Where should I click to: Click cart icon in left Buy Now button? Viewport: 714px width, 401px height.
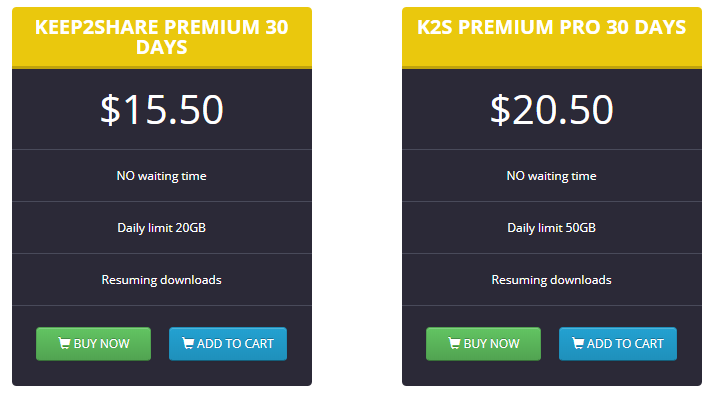coord(64,343)
